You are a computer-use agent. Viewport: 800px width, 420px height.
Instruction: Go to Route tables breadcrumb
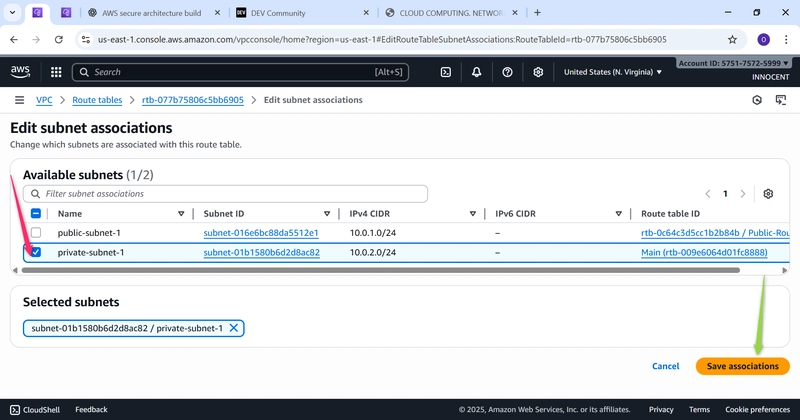point(97,100)
